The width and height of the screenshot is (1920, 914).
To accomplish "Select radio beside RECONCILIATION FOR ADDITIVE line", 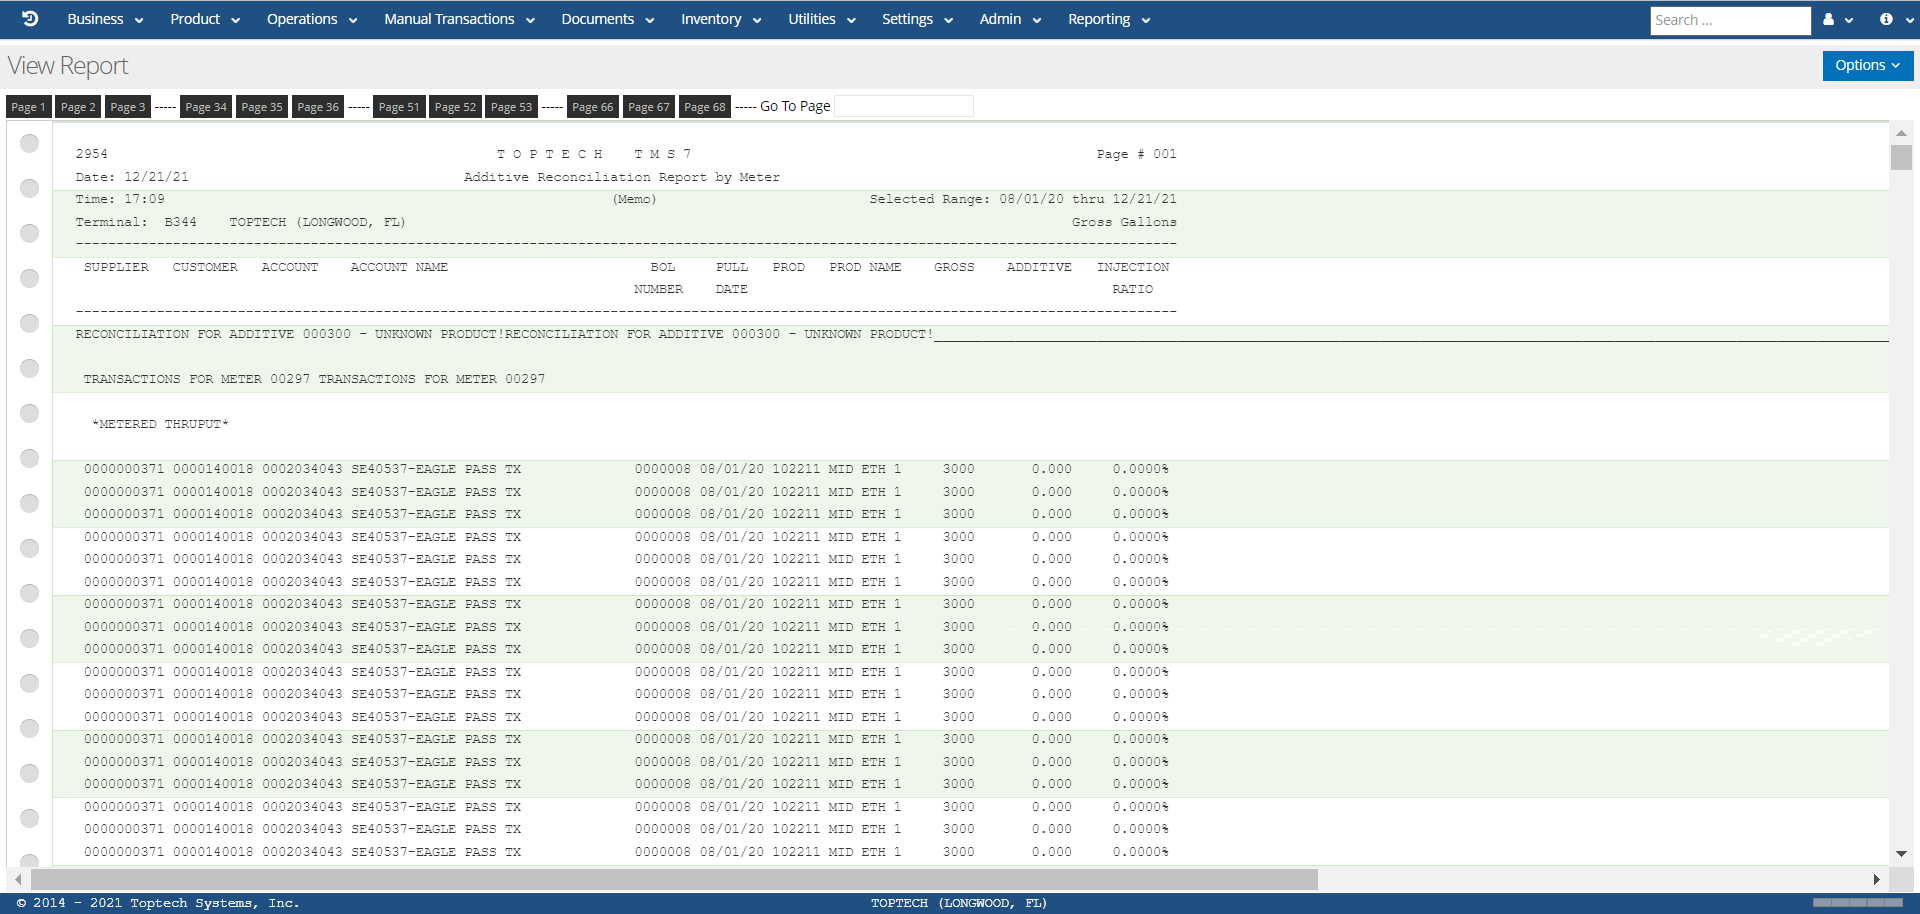I will (30, 323).
